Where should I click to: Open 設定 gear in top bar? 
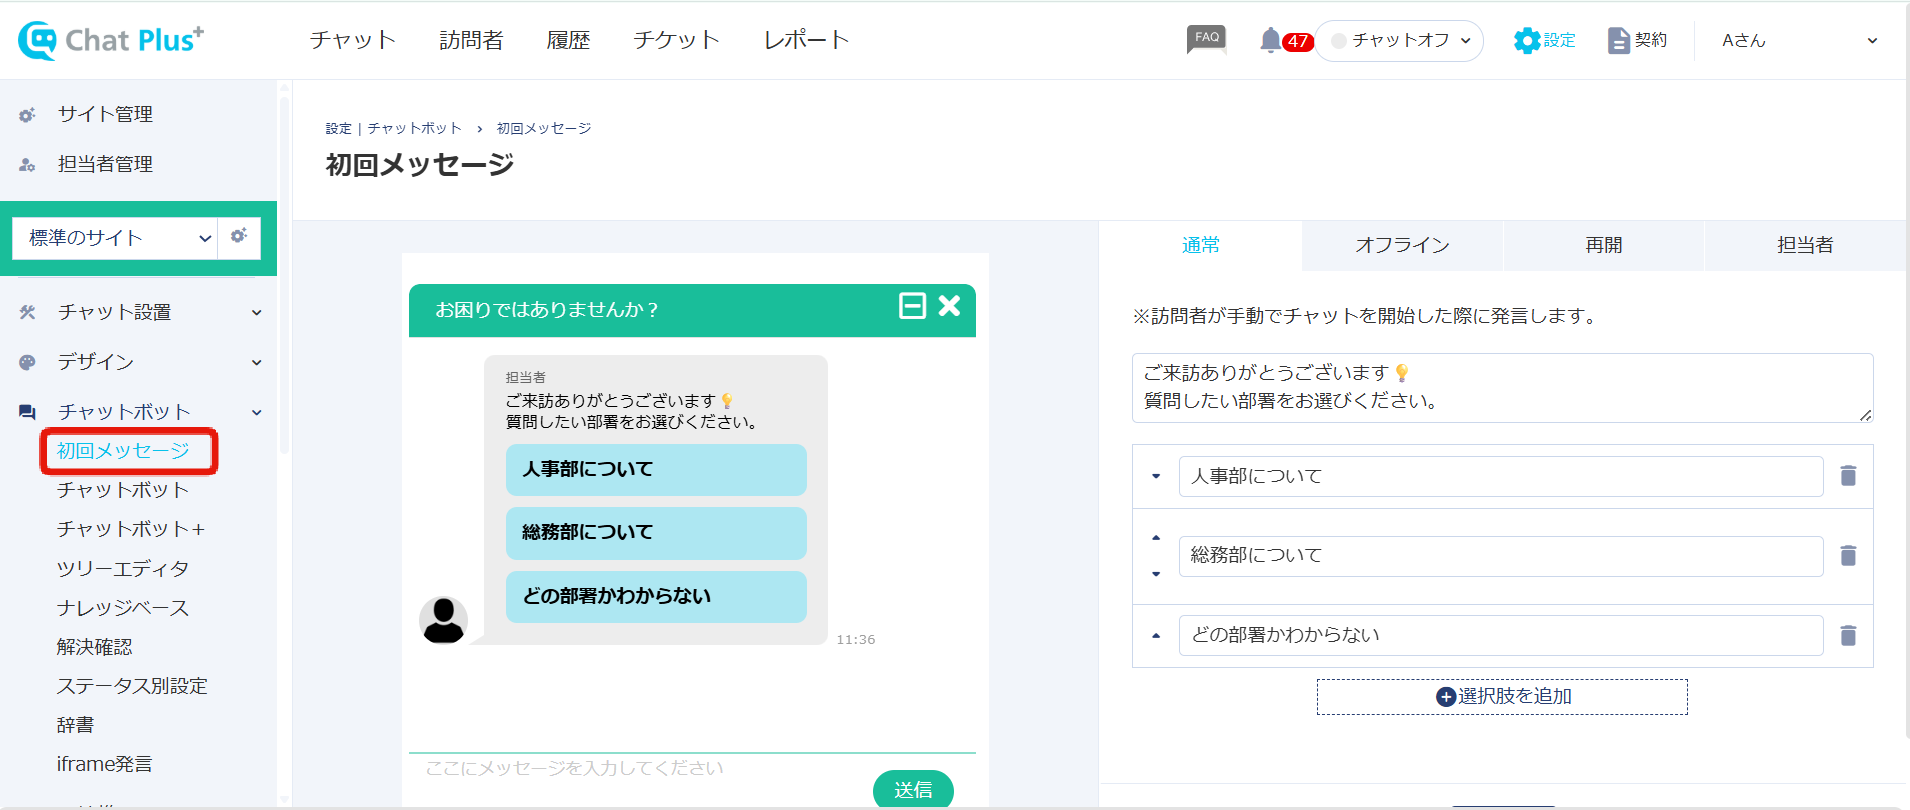(1544, 40)
